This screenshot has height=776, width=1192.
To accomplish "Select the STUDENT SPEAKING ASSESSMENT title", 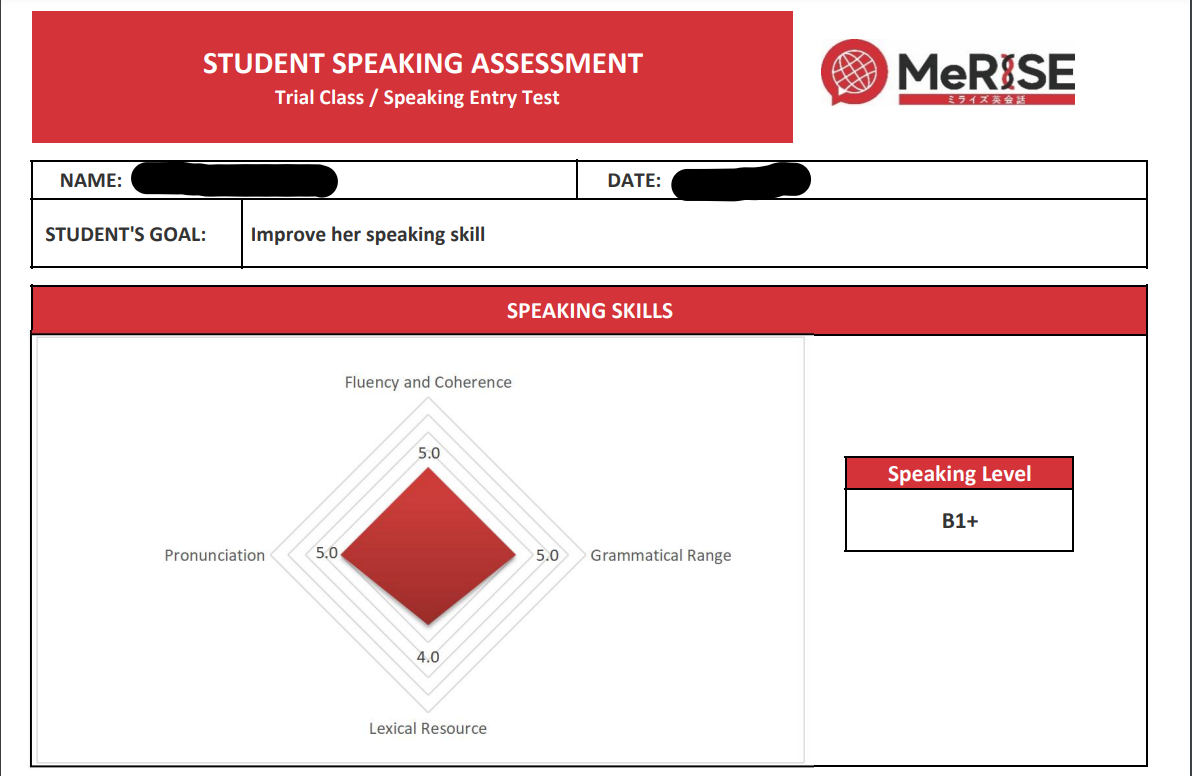I will [423, 63].
